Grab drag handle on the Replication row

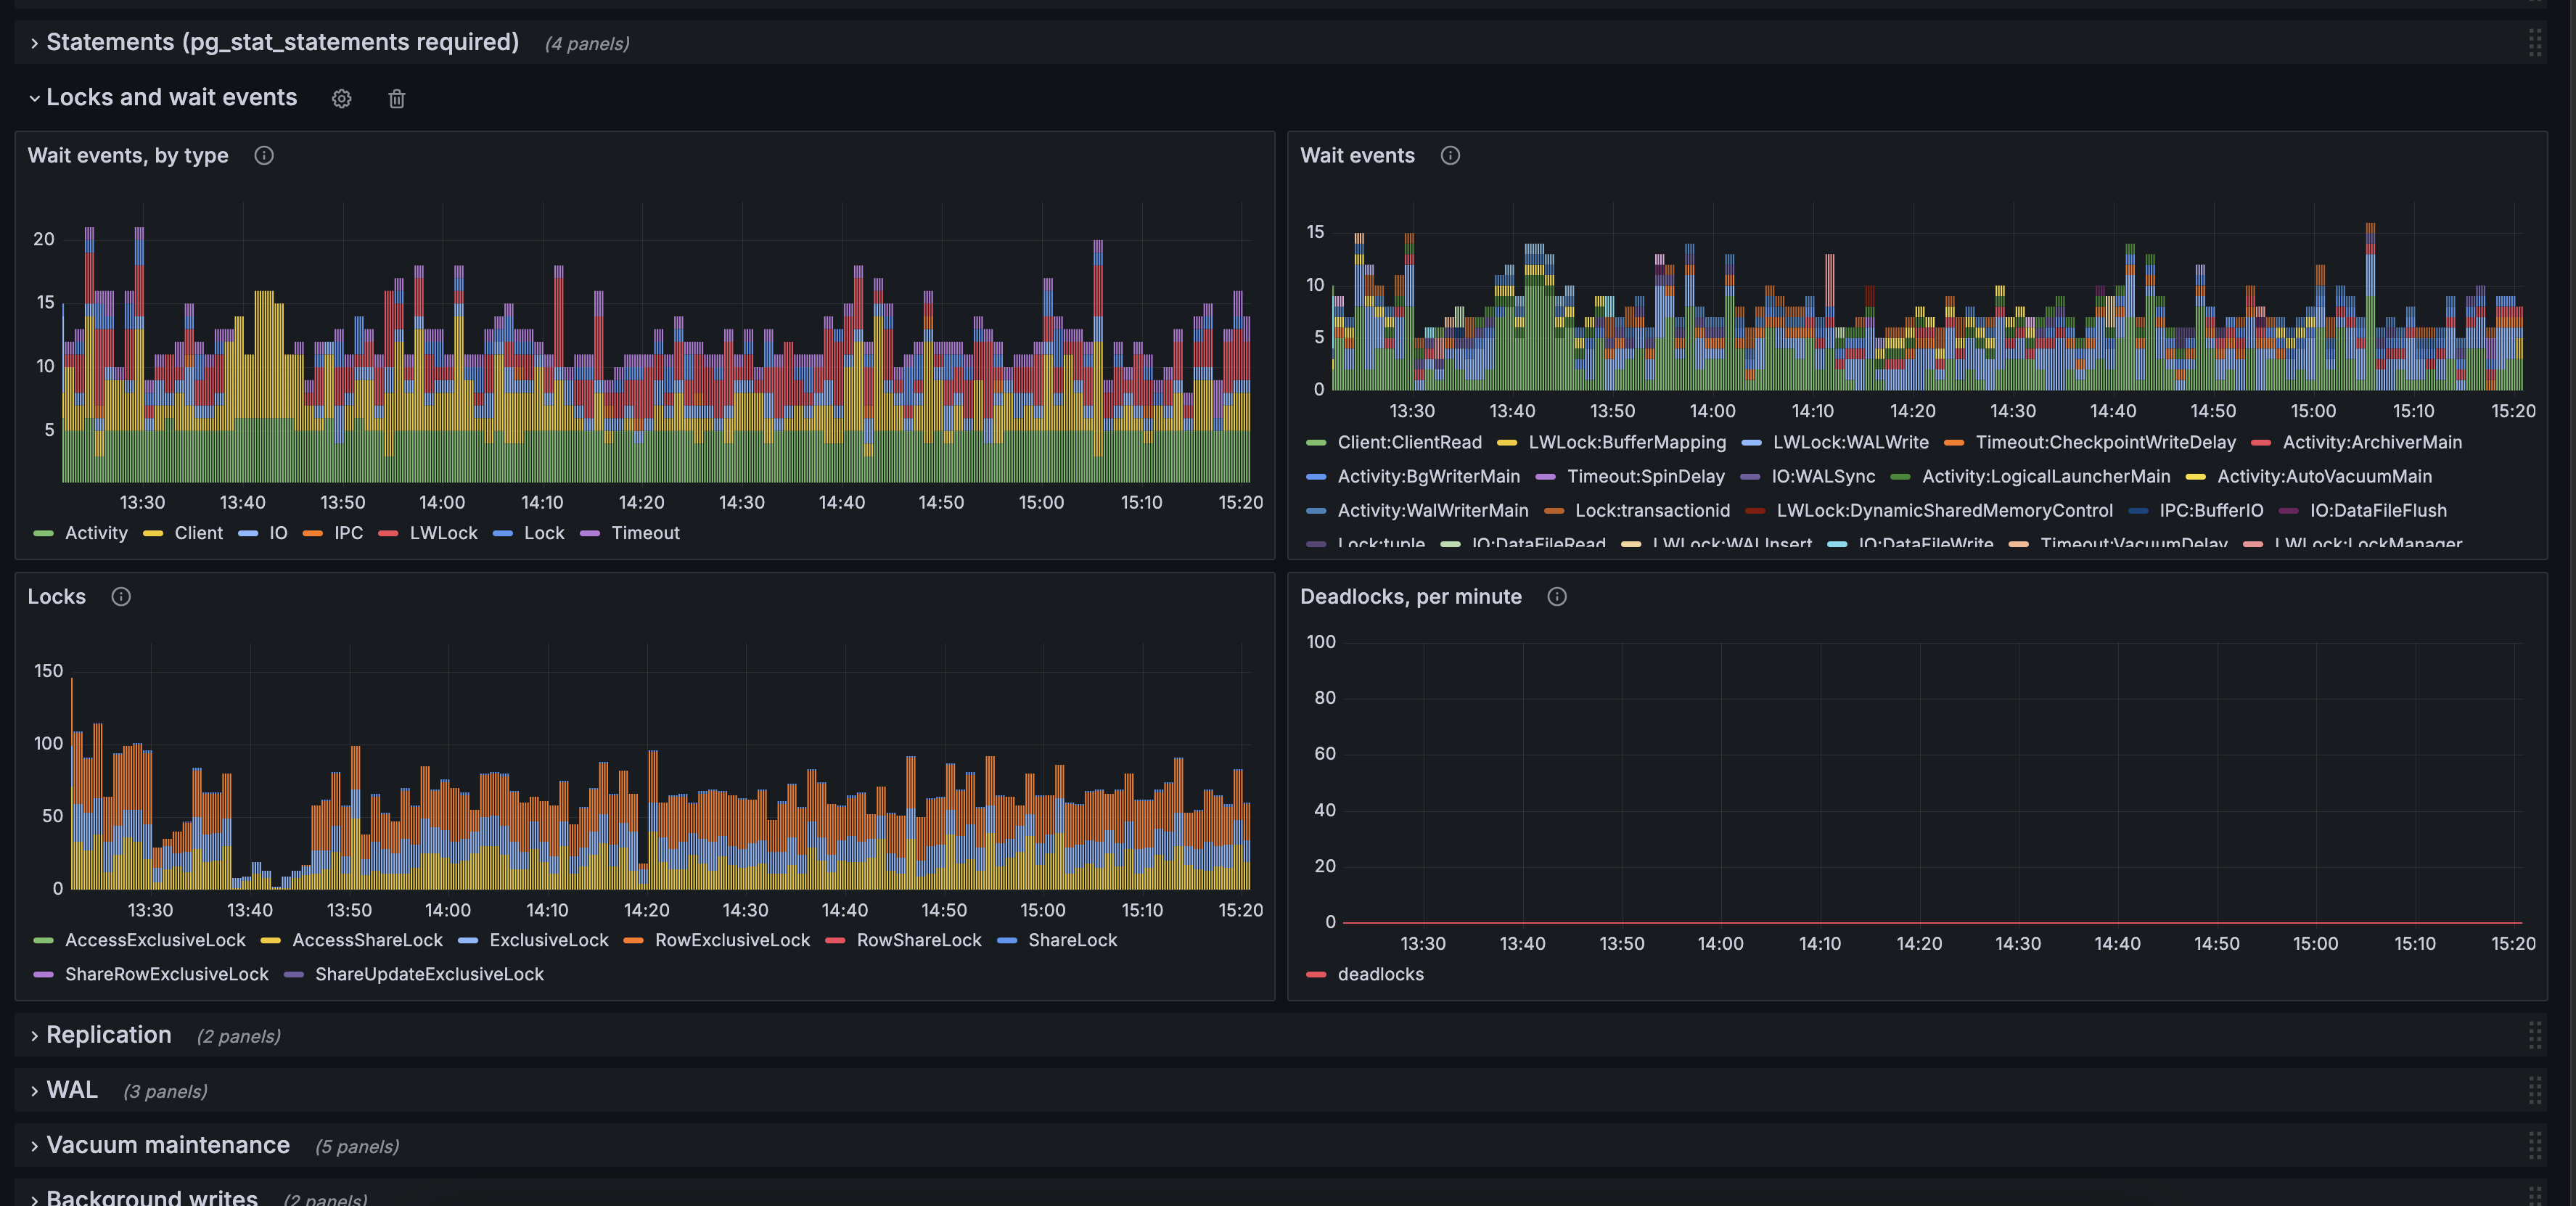[2534, 1035]
